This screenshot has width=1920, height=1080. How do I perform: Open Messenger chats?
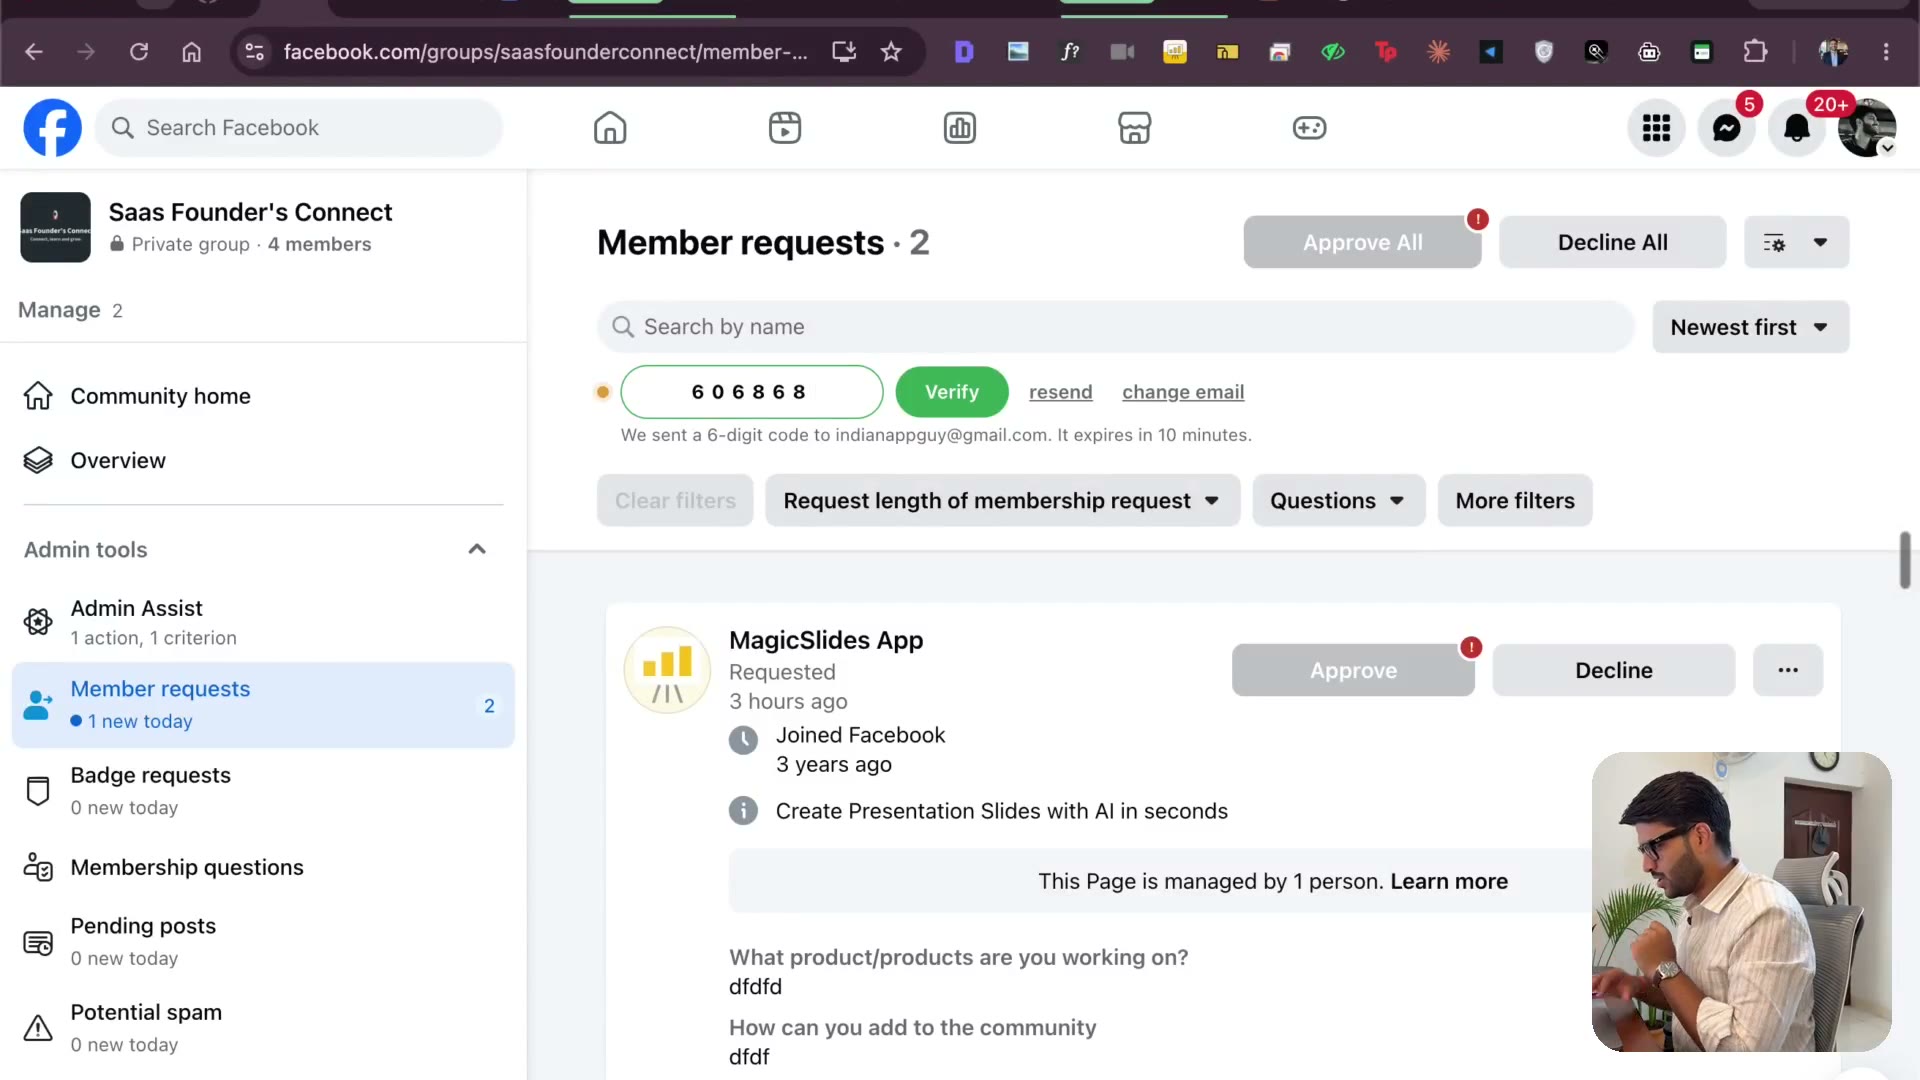click(1726, 128)
